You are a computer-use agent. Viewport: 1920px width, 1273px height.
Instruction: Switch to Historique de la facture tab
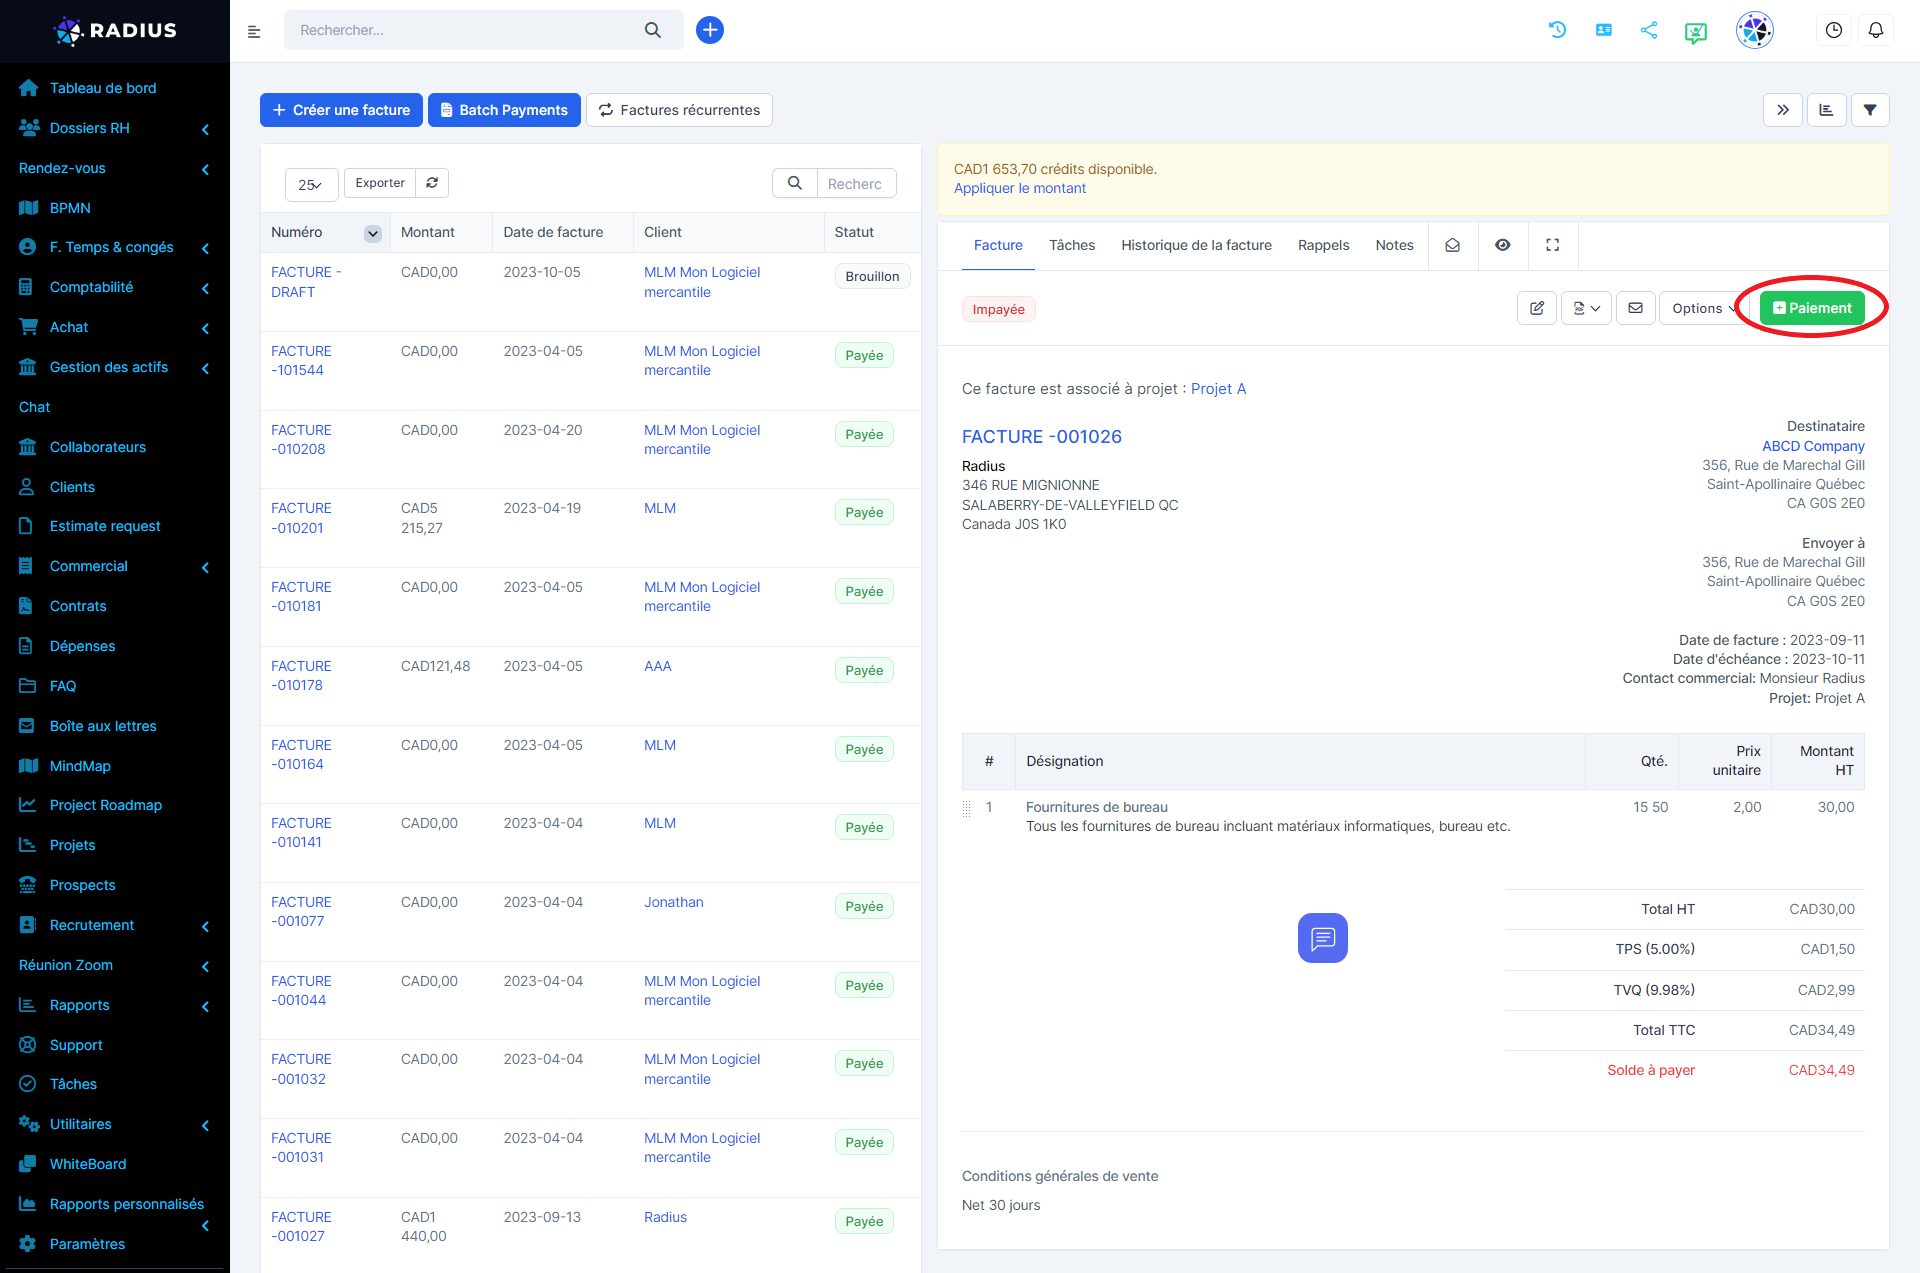(1196, 245)
